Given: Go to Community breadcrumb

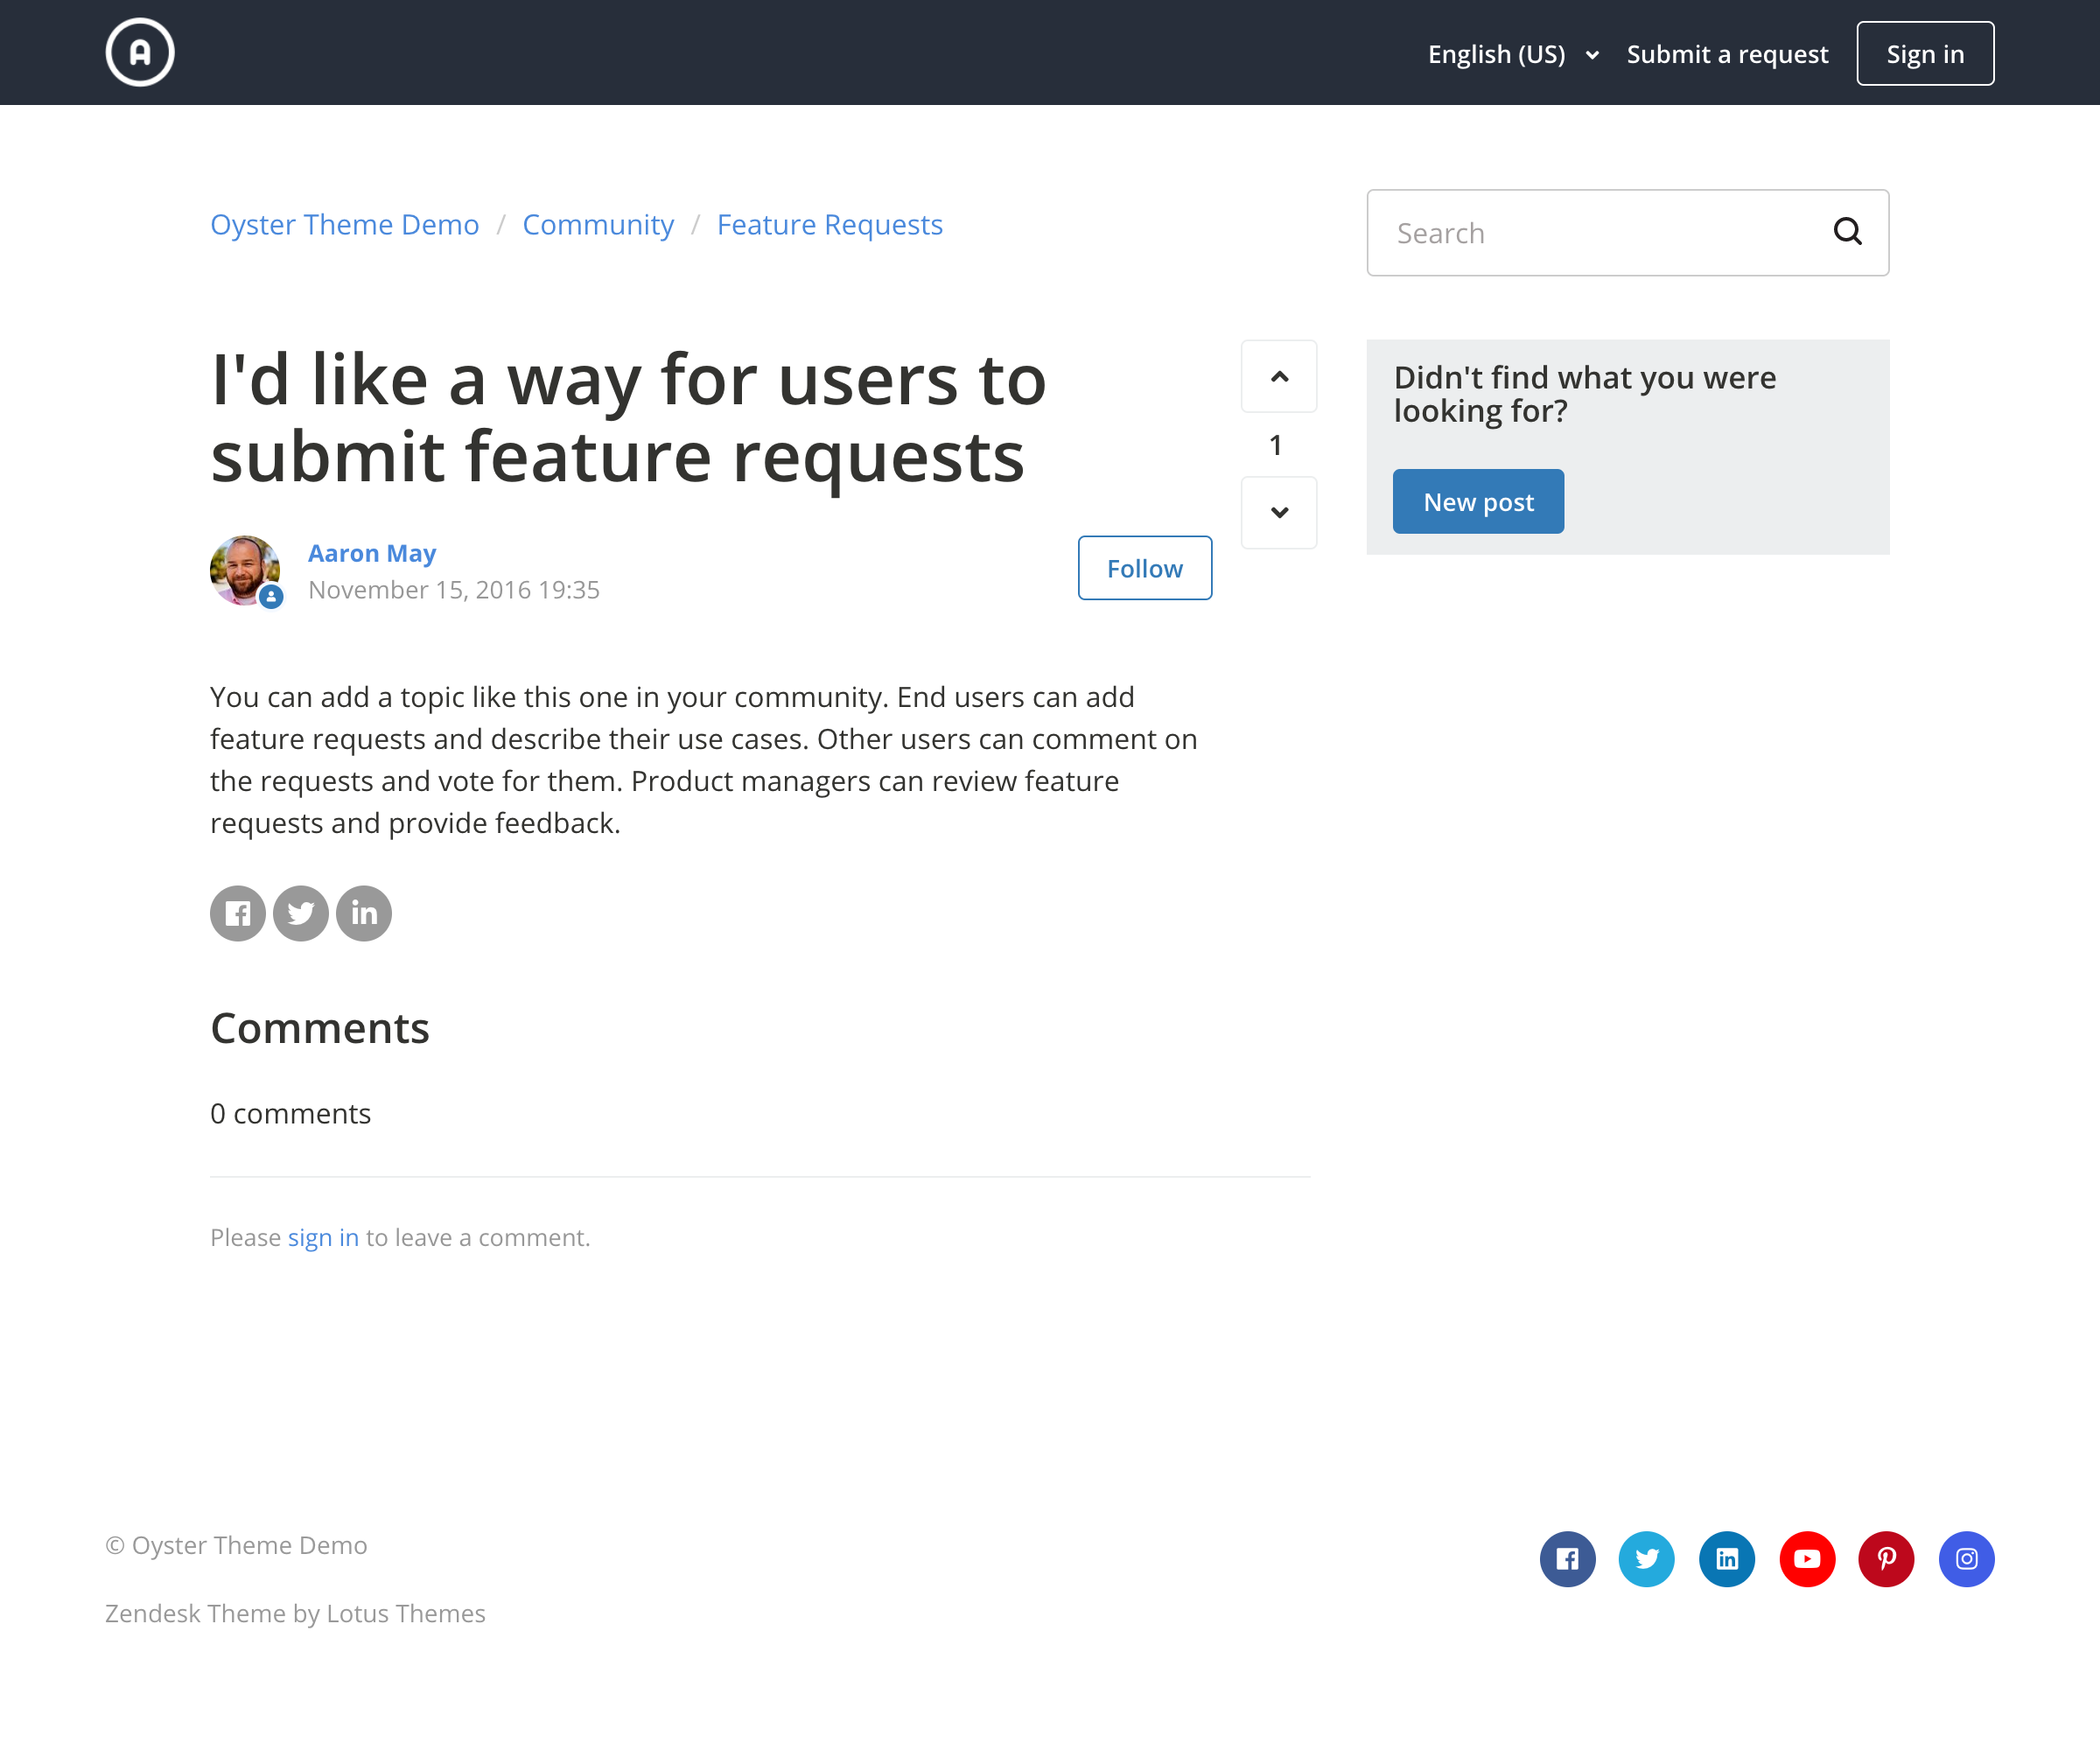Looking at the screenshot, I should pos(598,224).
